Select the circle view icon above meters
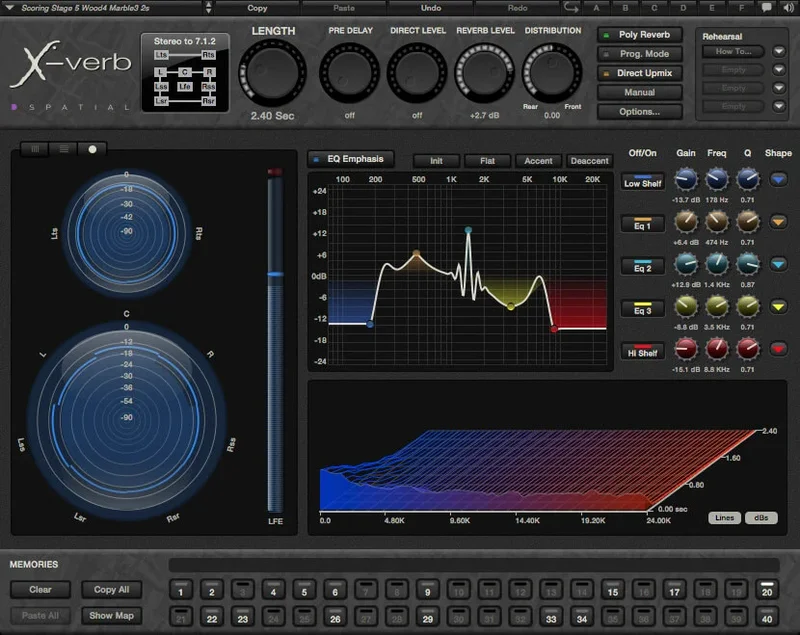 coord(92,149)
